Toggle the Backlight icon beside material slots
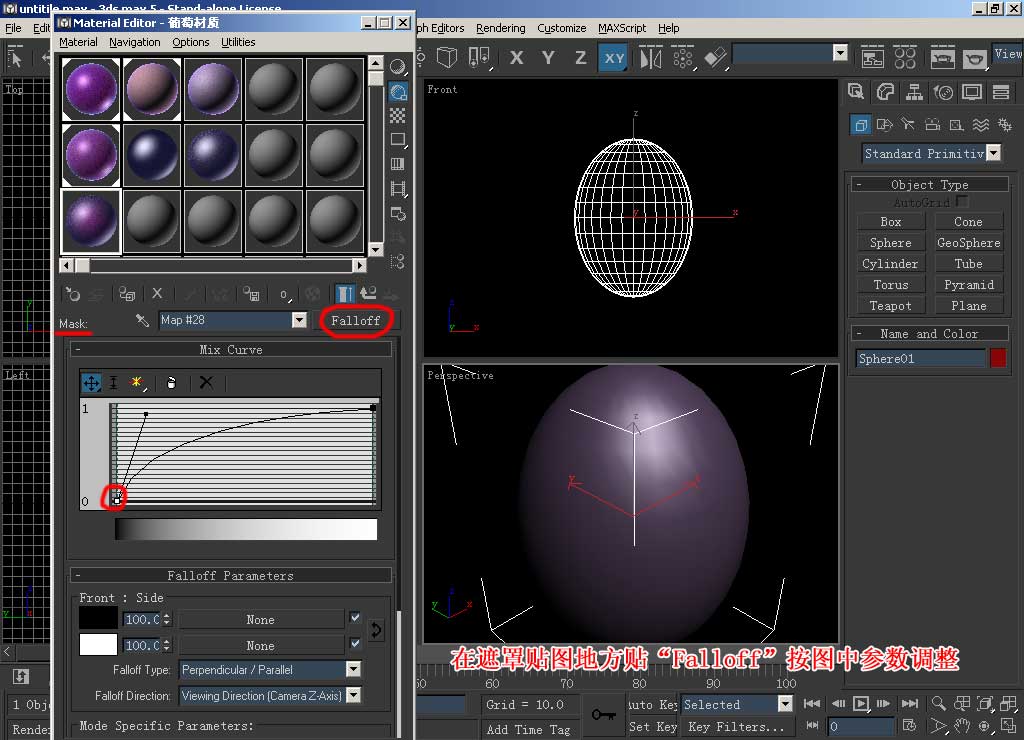This screenshot has width=1024, height=740. tap(398, 91)
